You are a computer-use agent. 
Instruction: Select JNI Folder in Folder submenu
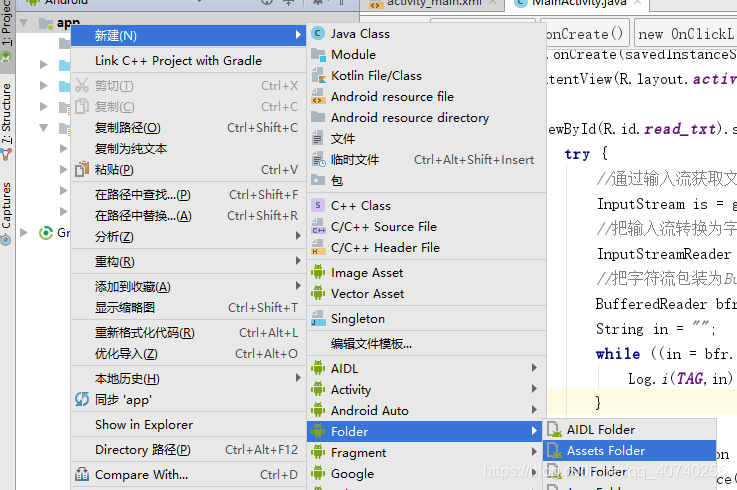(x=630, y=471)
